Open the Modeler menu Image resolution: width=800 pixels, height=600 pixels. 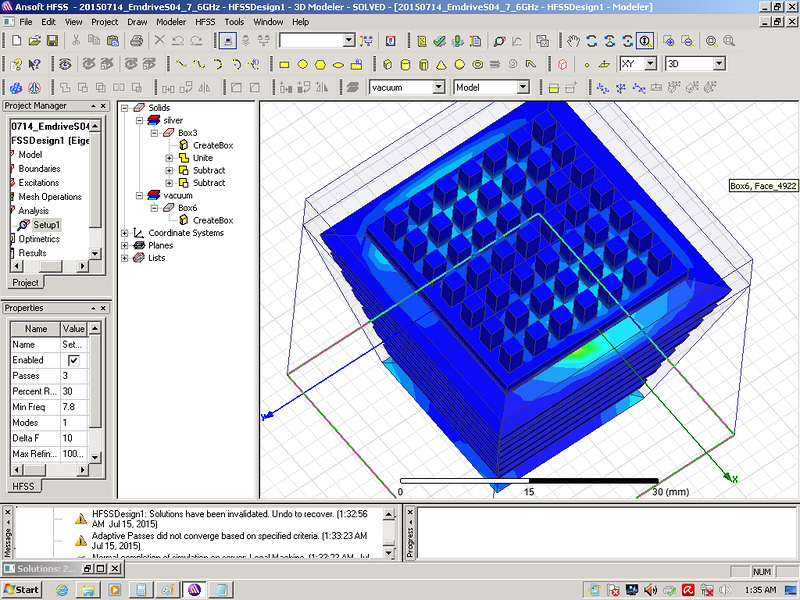(170, 21)
